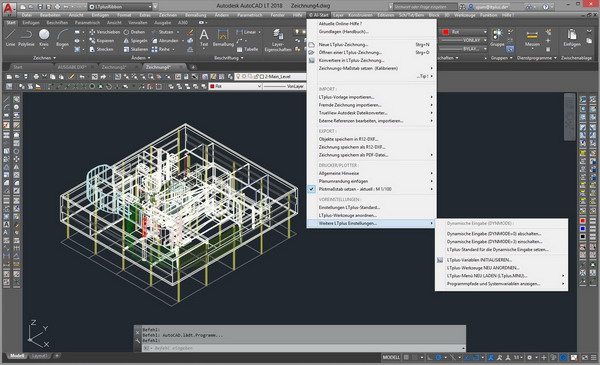Image resolution: width=600 pixels, height=365 pixels.
Task: Click Neue LTplus-Zeichnung menu entry
Action: (x=371, y=44)
